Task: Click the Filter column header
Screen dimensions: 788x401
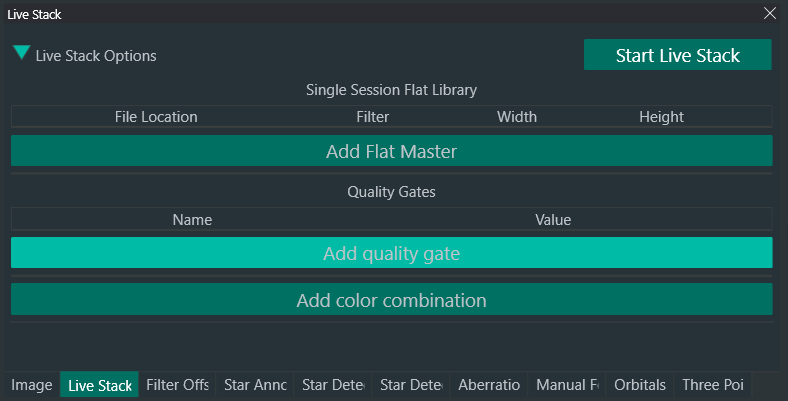Action: click(x=373, y=117)
